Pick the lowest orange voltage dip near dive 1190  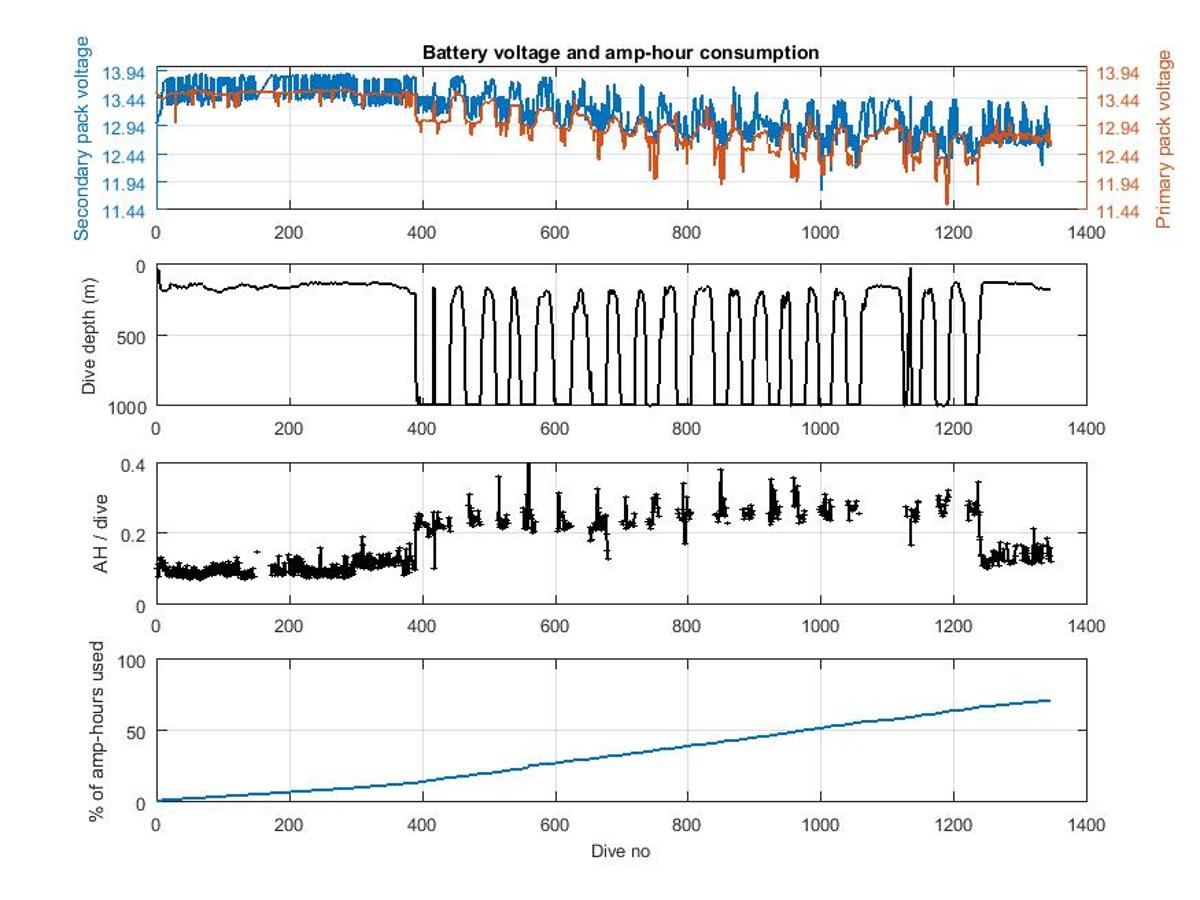(x=946, y=203)
